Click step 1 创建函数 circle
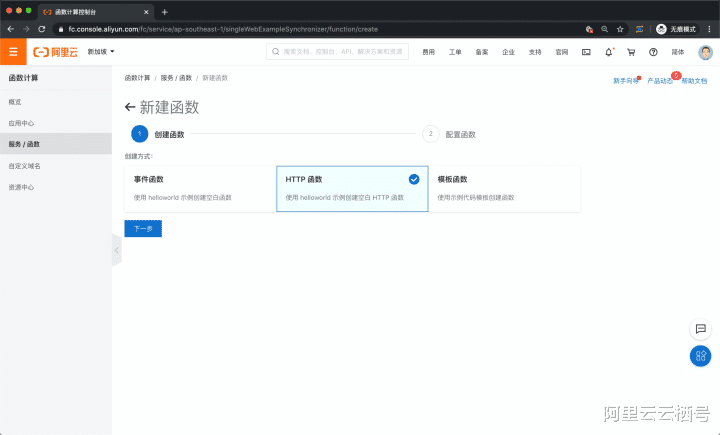Screen dimensions: 720x435 [140, 134]
